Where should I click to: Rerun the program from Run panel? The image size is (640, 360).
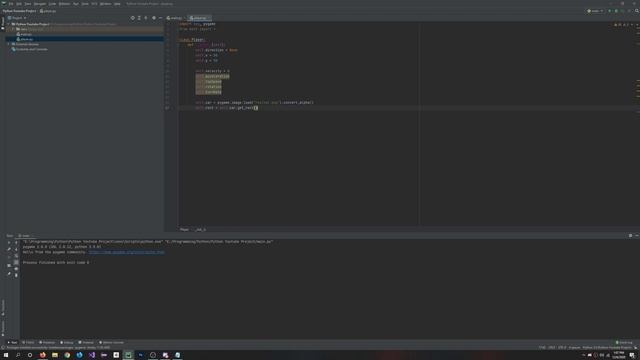pyautogui.click(x=9, y=242)
